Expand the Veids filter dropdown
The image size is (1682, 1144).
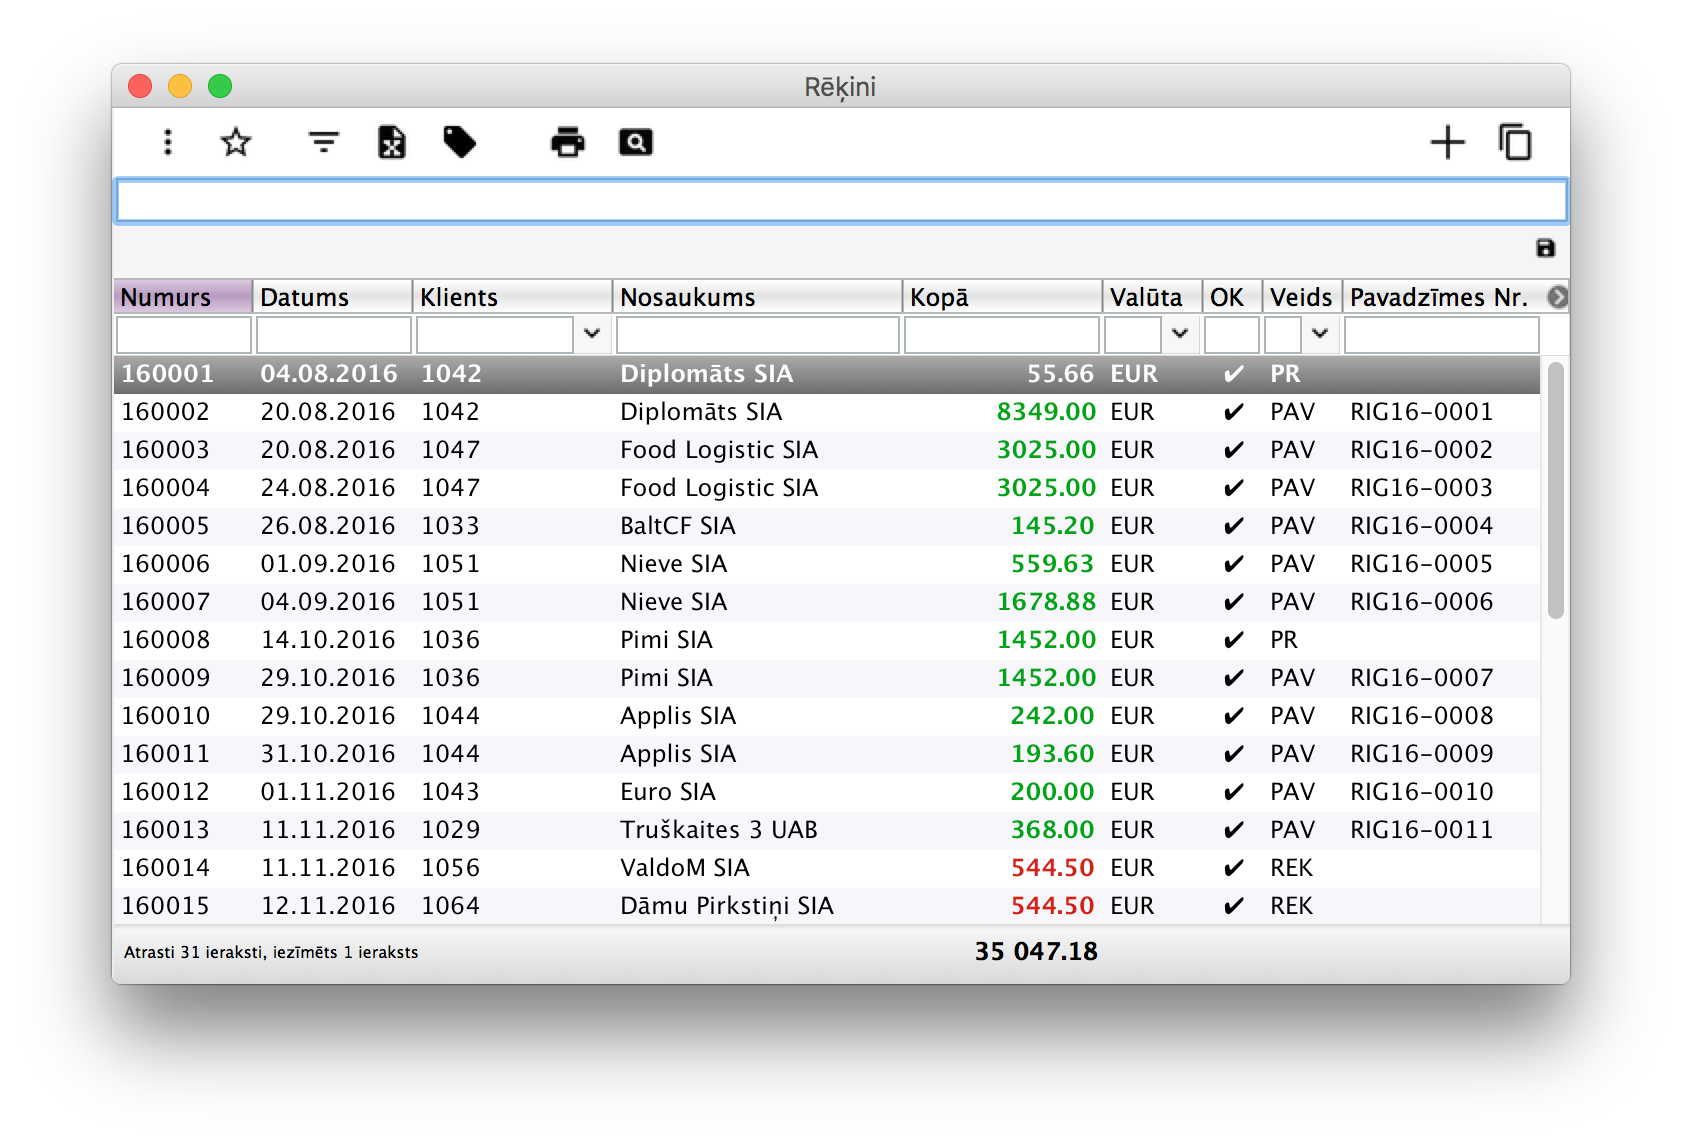point(1320,334)
